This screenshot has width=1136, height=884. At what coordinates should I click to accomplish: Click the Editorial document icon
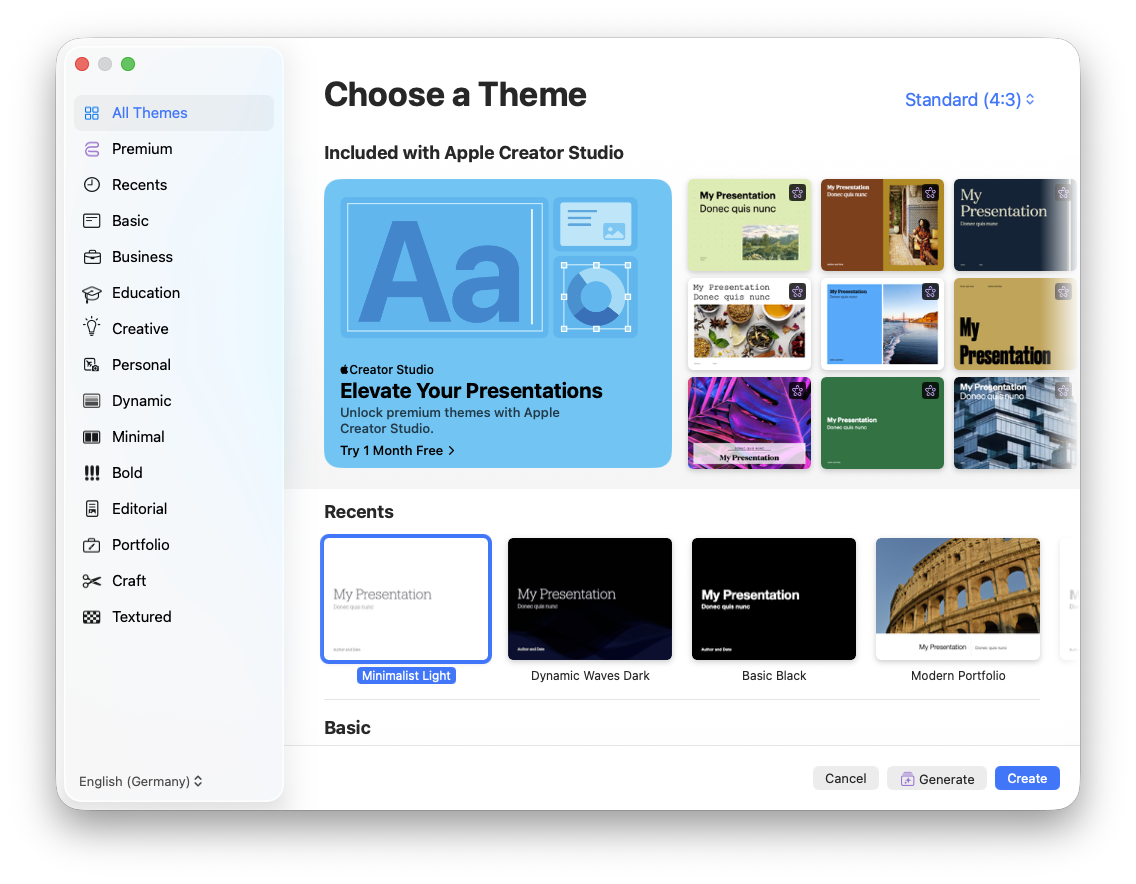click(x=91, y=509)
